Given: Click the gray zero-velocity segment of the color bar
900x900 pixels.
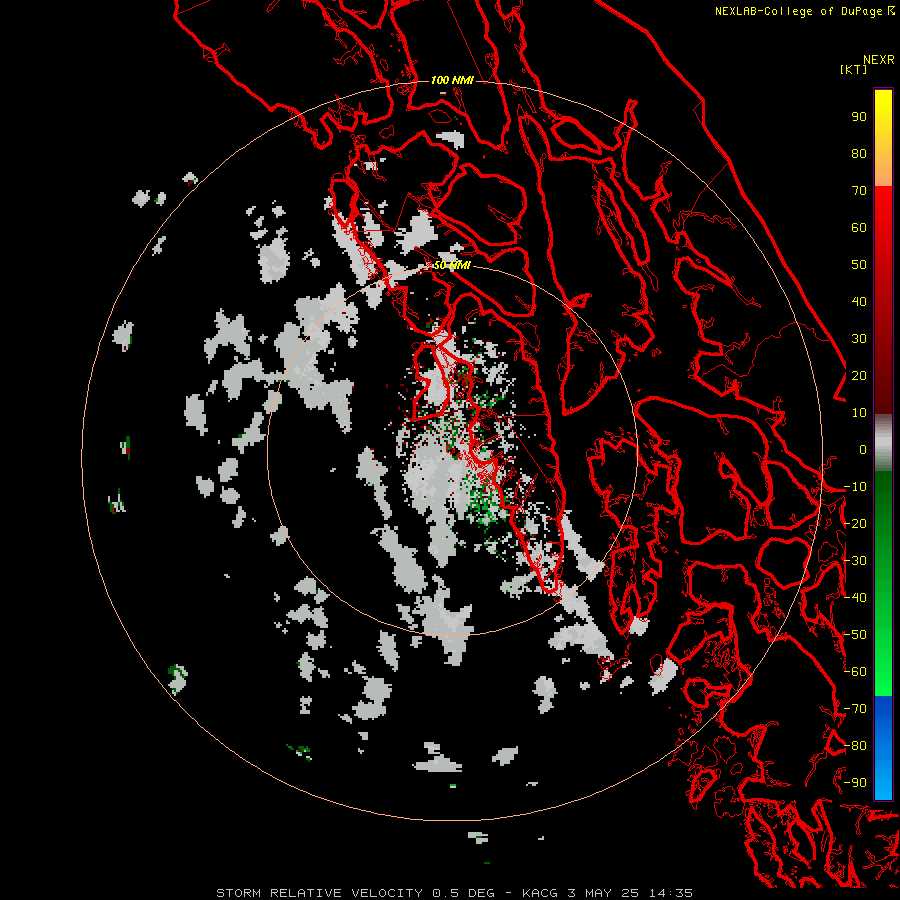Looking at the screenshot, I should (x=883, y=443).
